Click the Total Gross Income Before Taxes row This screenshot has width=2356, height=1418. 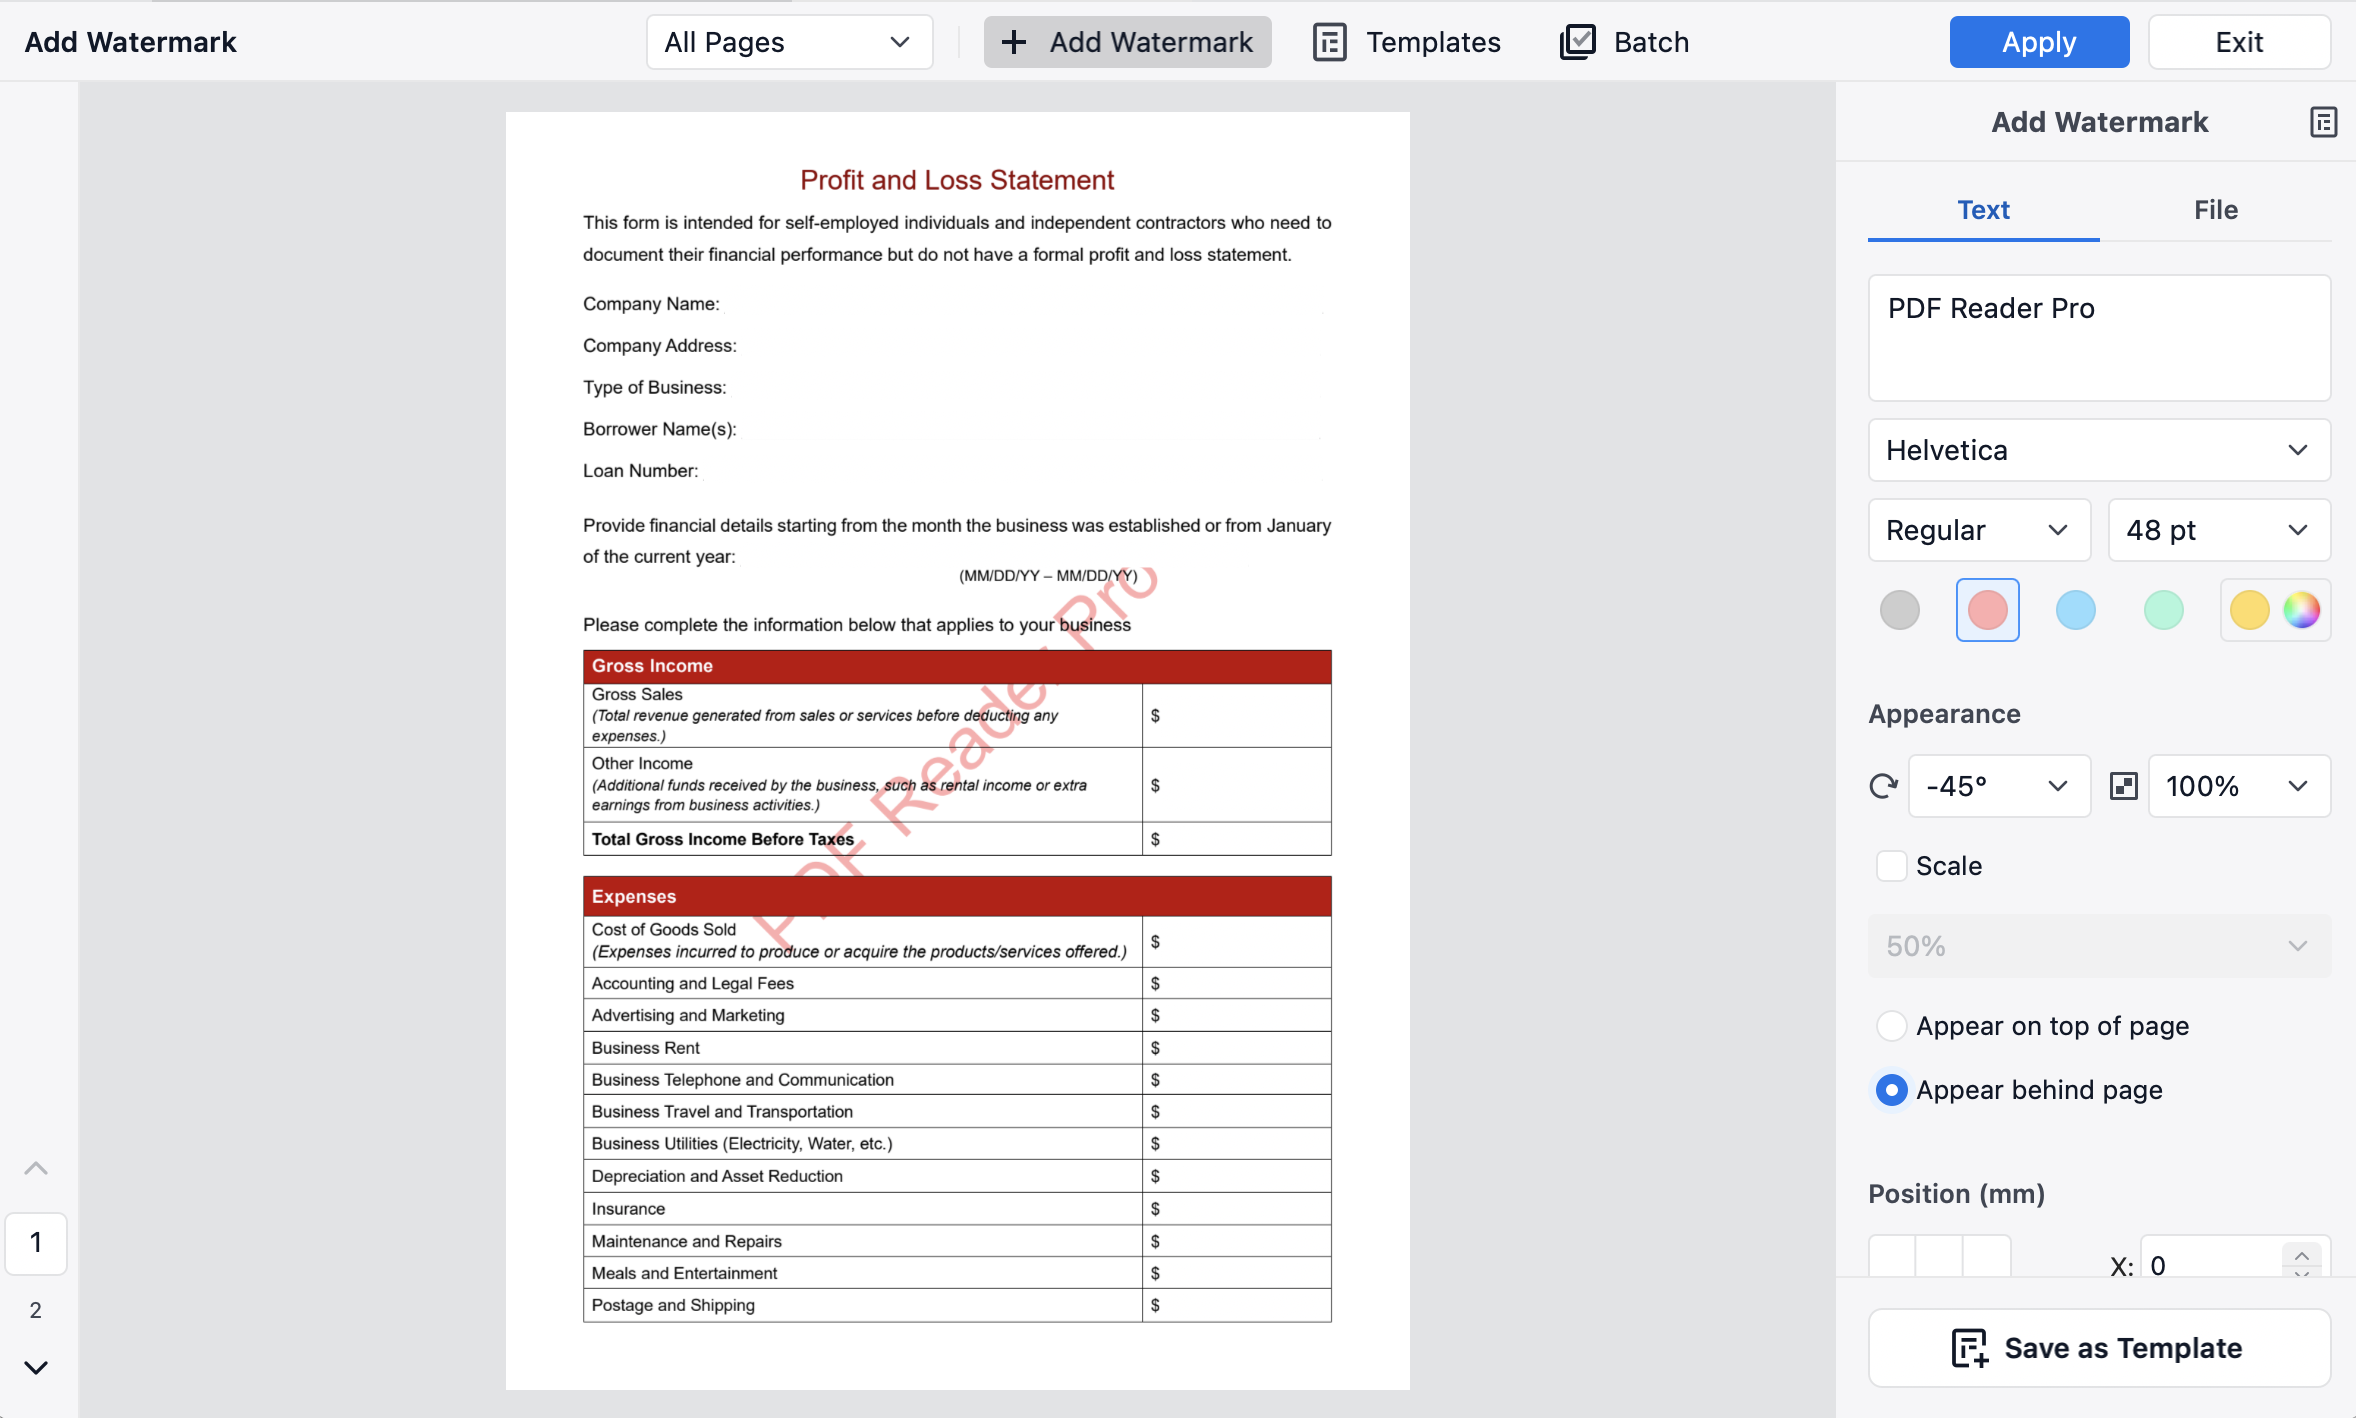957,839
